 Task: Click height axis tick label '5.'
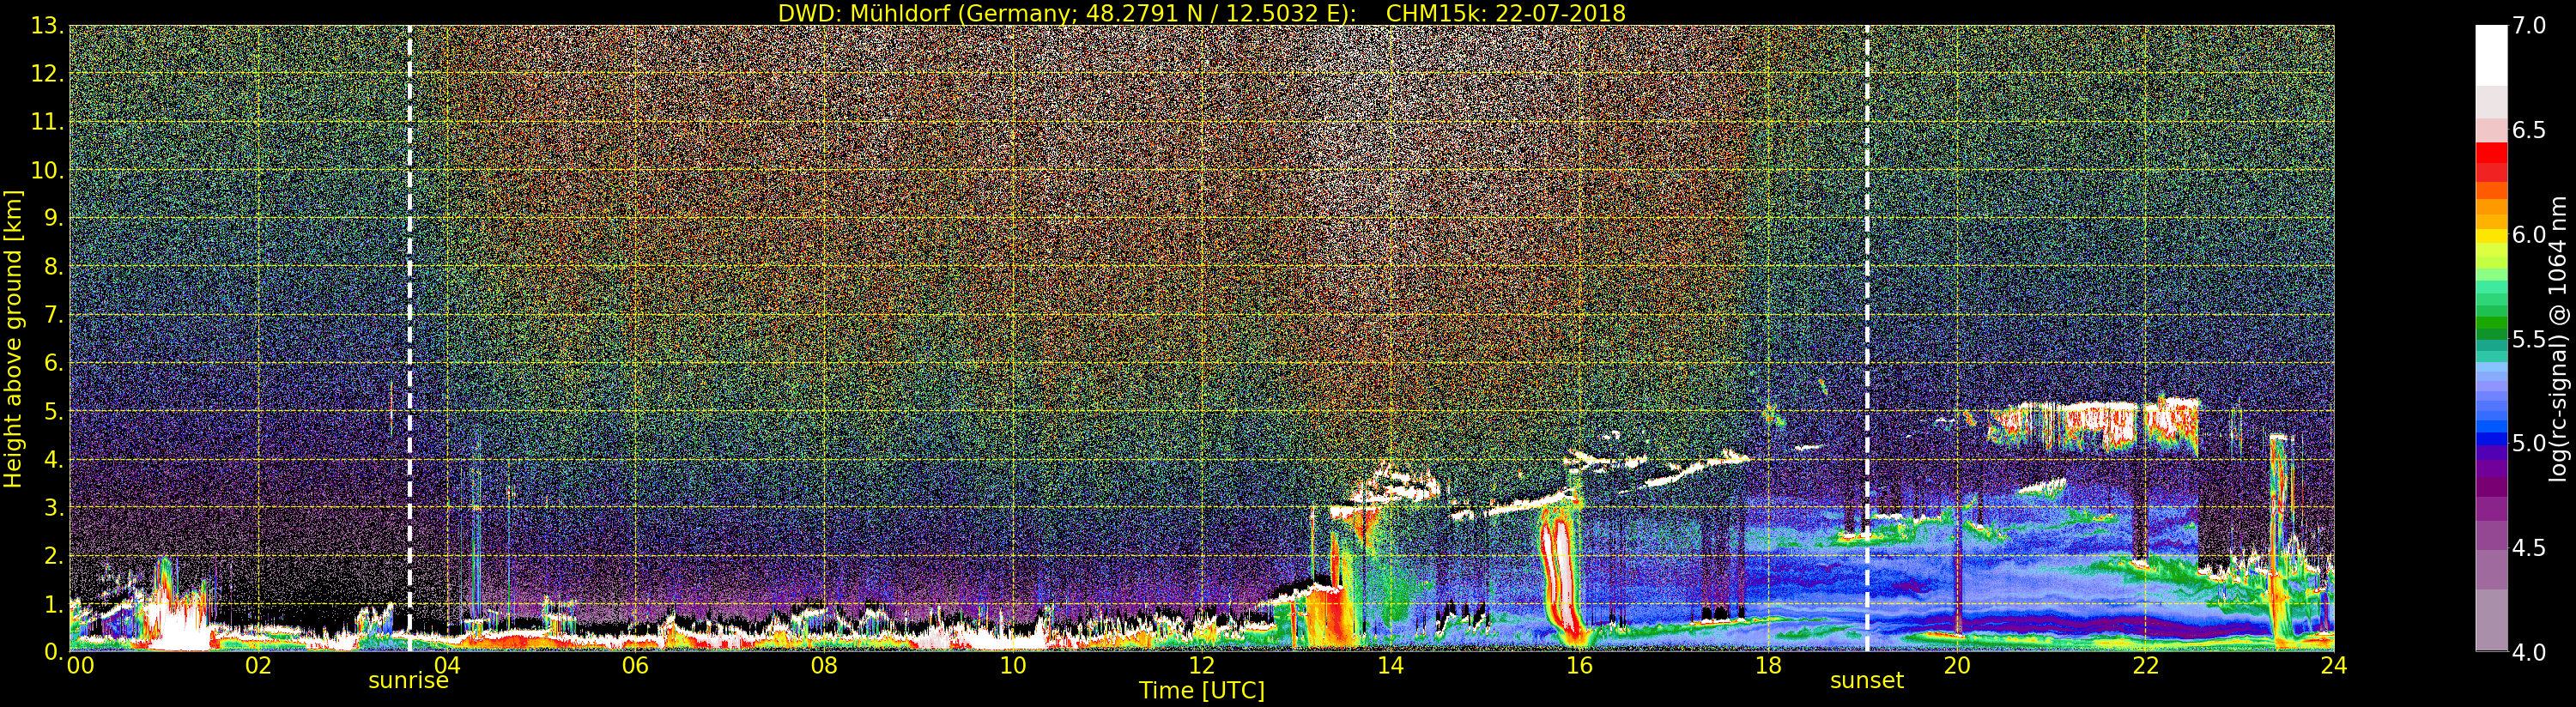(53, 411)
